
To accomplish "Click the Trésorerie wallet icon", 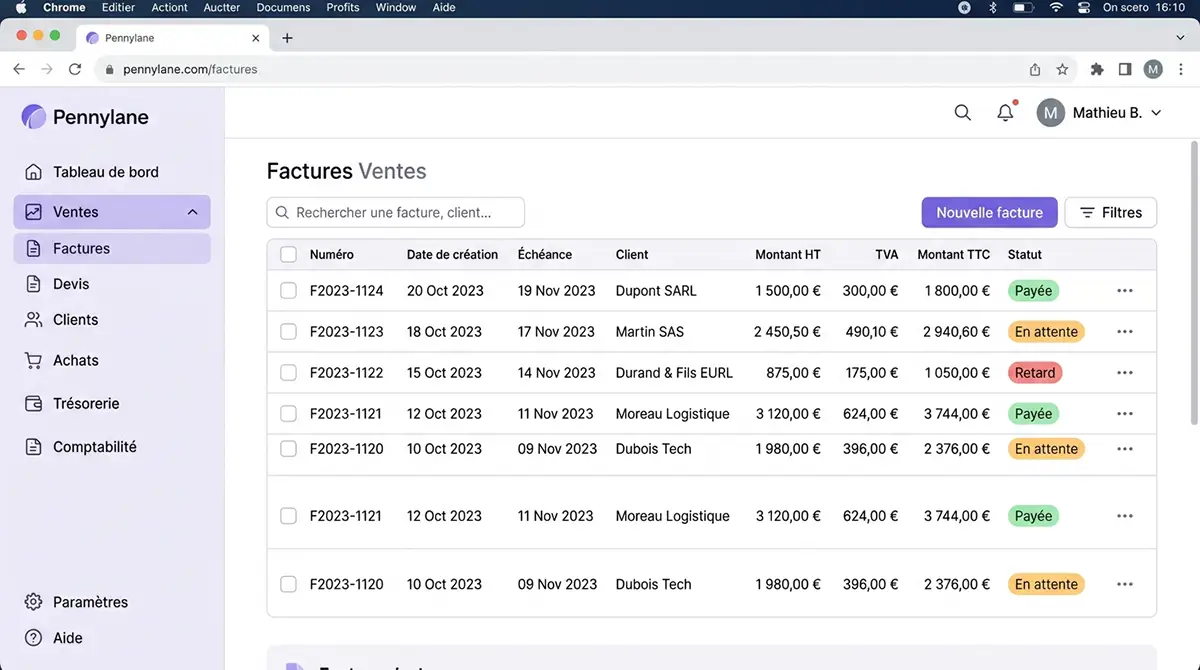I will [x=34, y=404].
